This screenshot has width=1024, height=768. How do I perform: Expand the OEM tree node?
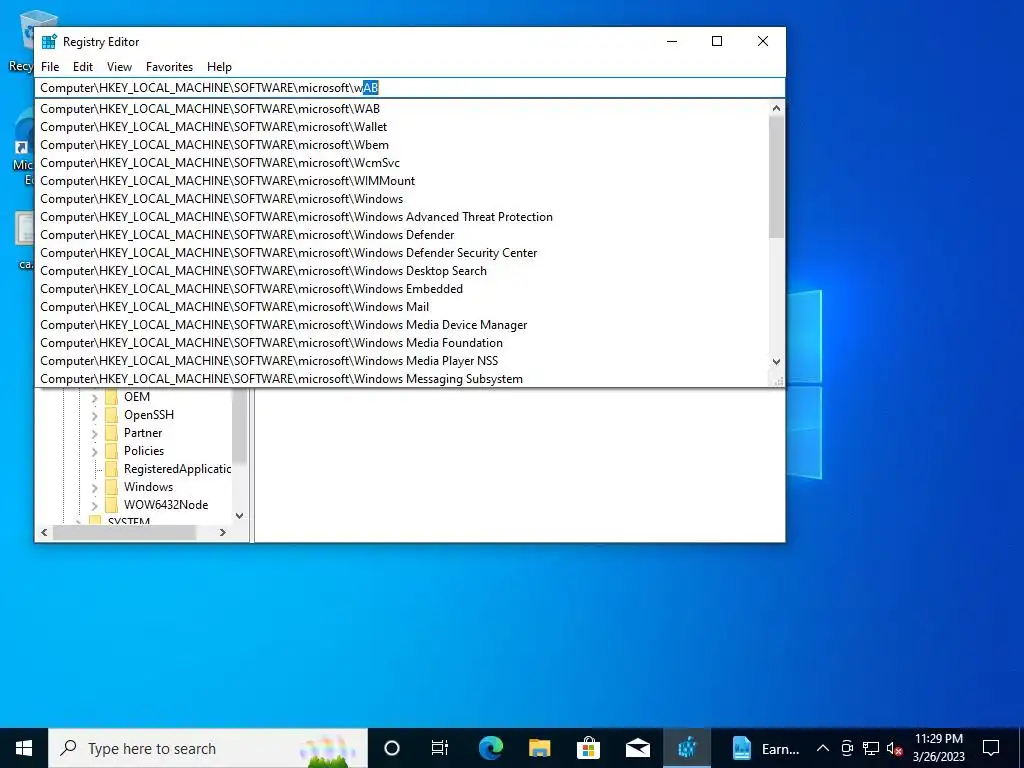click(x=95, y=397)
